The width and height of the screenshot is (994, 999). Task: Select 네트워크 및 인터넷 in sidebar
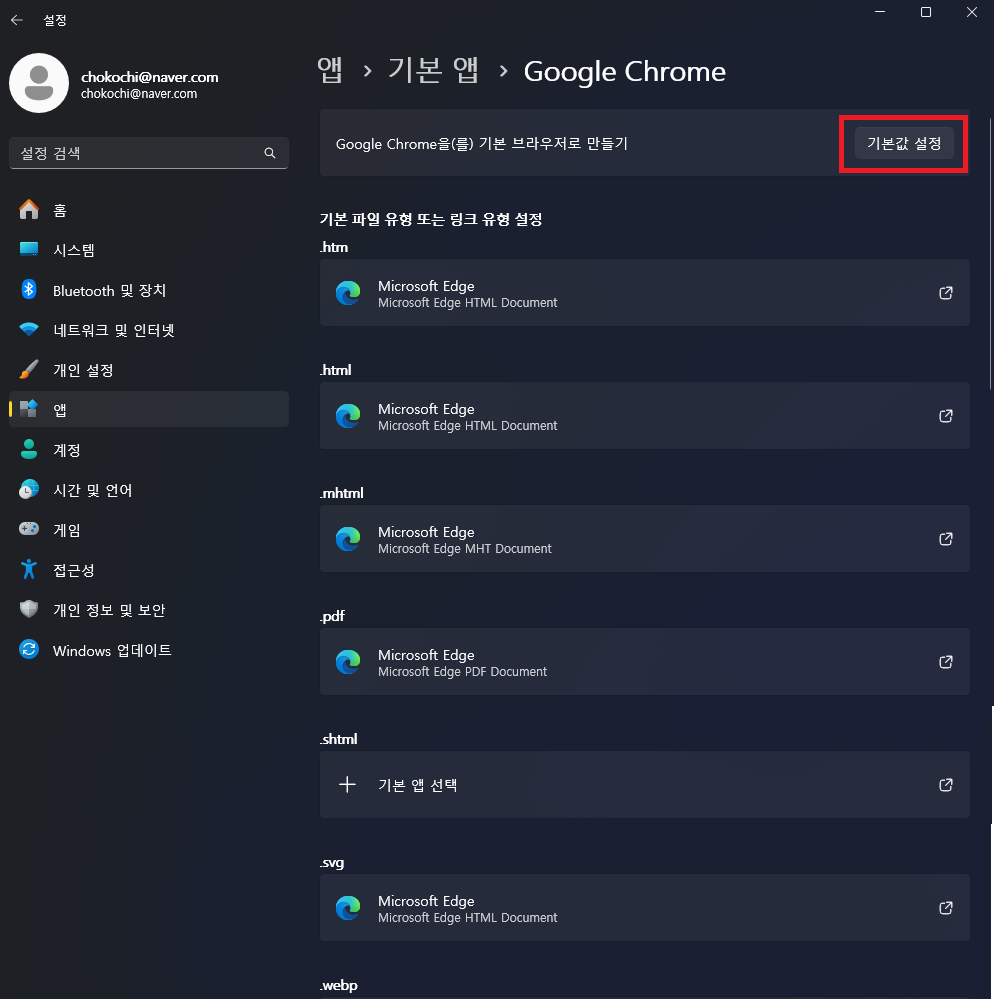148,329
